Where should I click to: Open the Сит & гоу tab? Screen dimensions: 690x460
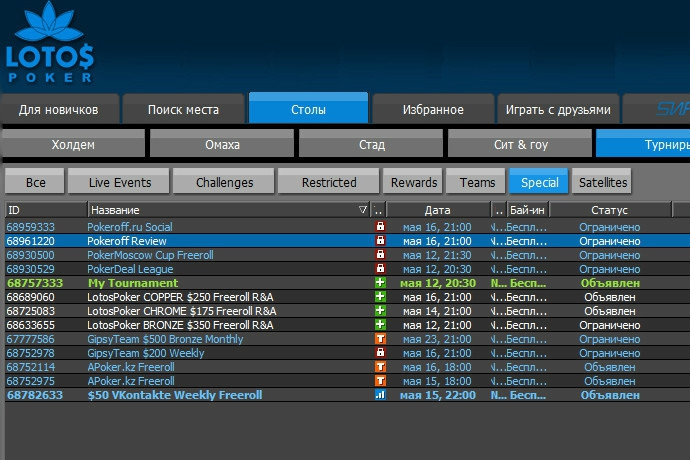coord(520,144)
